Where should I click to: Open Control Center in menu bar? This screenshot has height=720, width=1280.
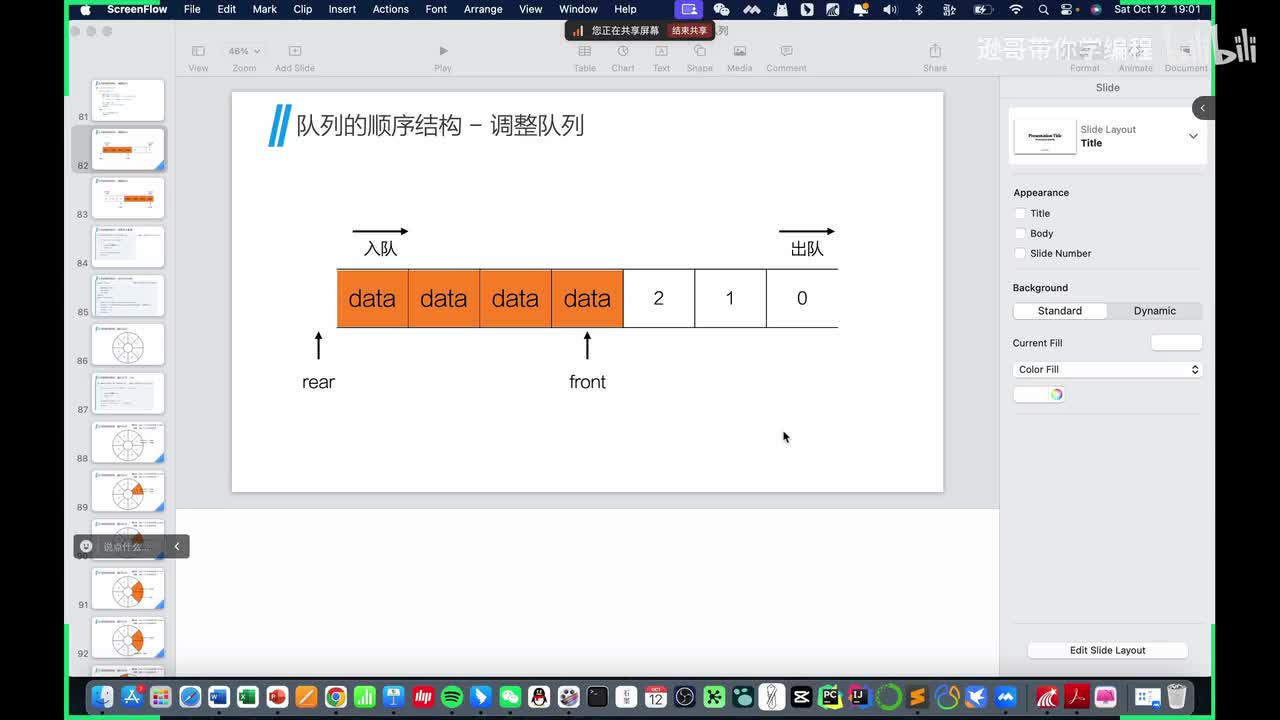pyautogui.click(x=1069, y=9)
